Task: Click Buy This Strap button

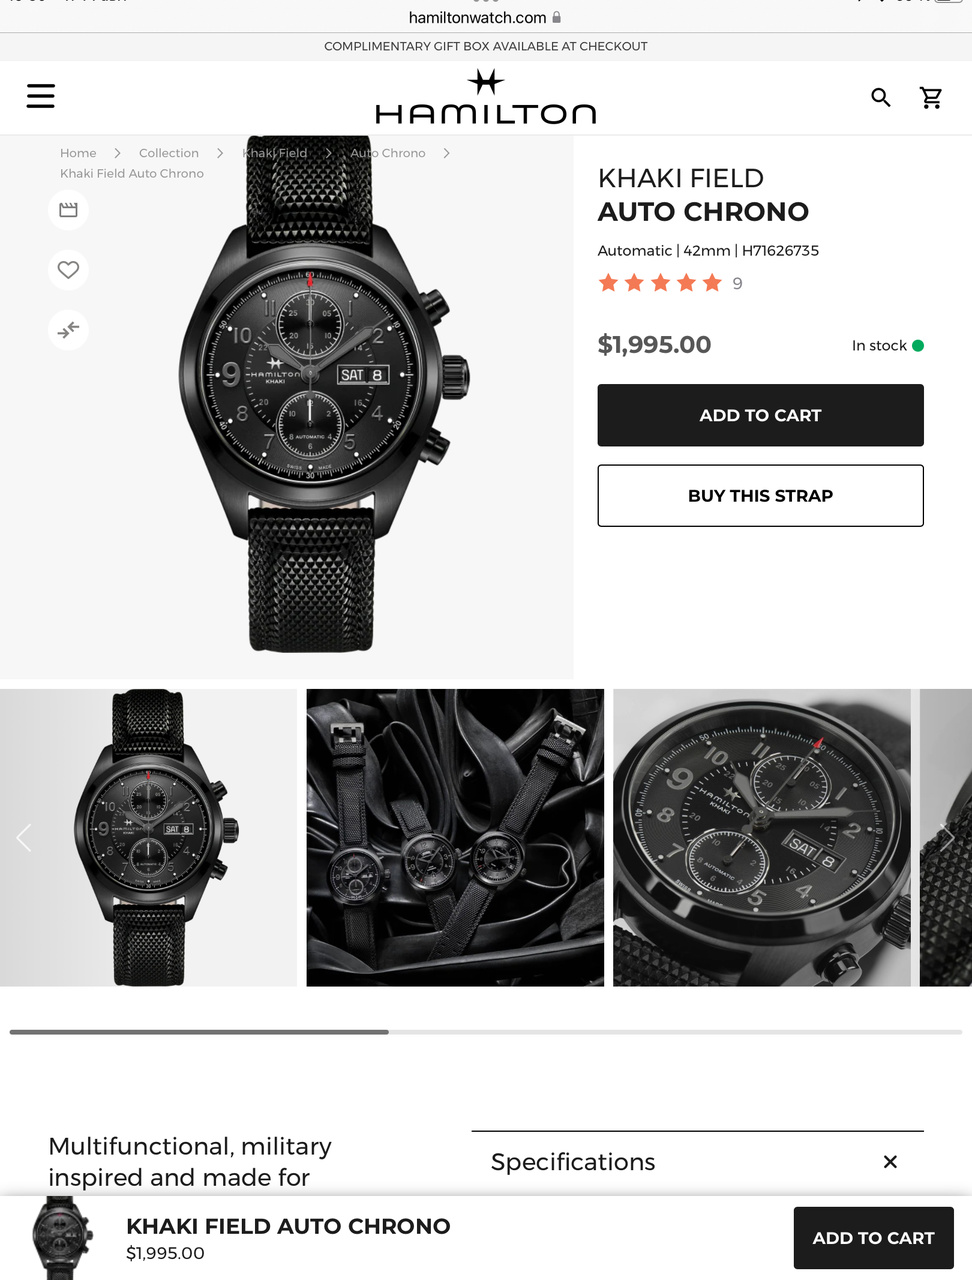Action: pyautogui.click(x=760, y=495)
